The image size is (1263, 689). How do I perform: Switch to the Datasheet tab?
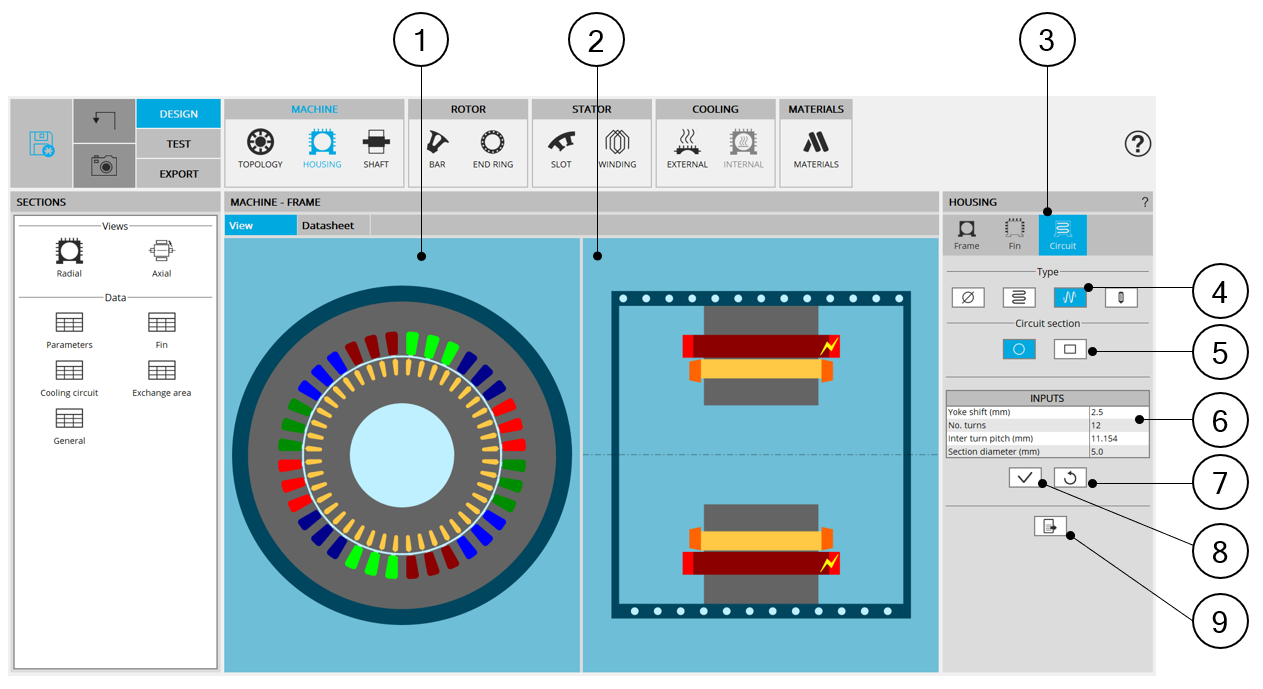click(328, 226)
